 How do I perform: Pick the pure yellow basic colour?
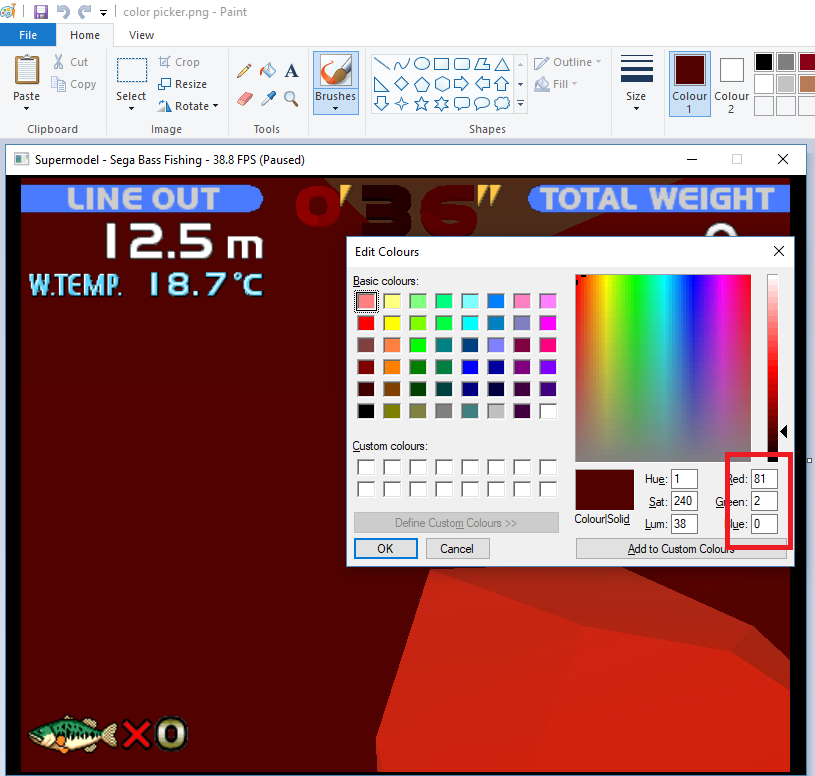(x=392, y=323)
